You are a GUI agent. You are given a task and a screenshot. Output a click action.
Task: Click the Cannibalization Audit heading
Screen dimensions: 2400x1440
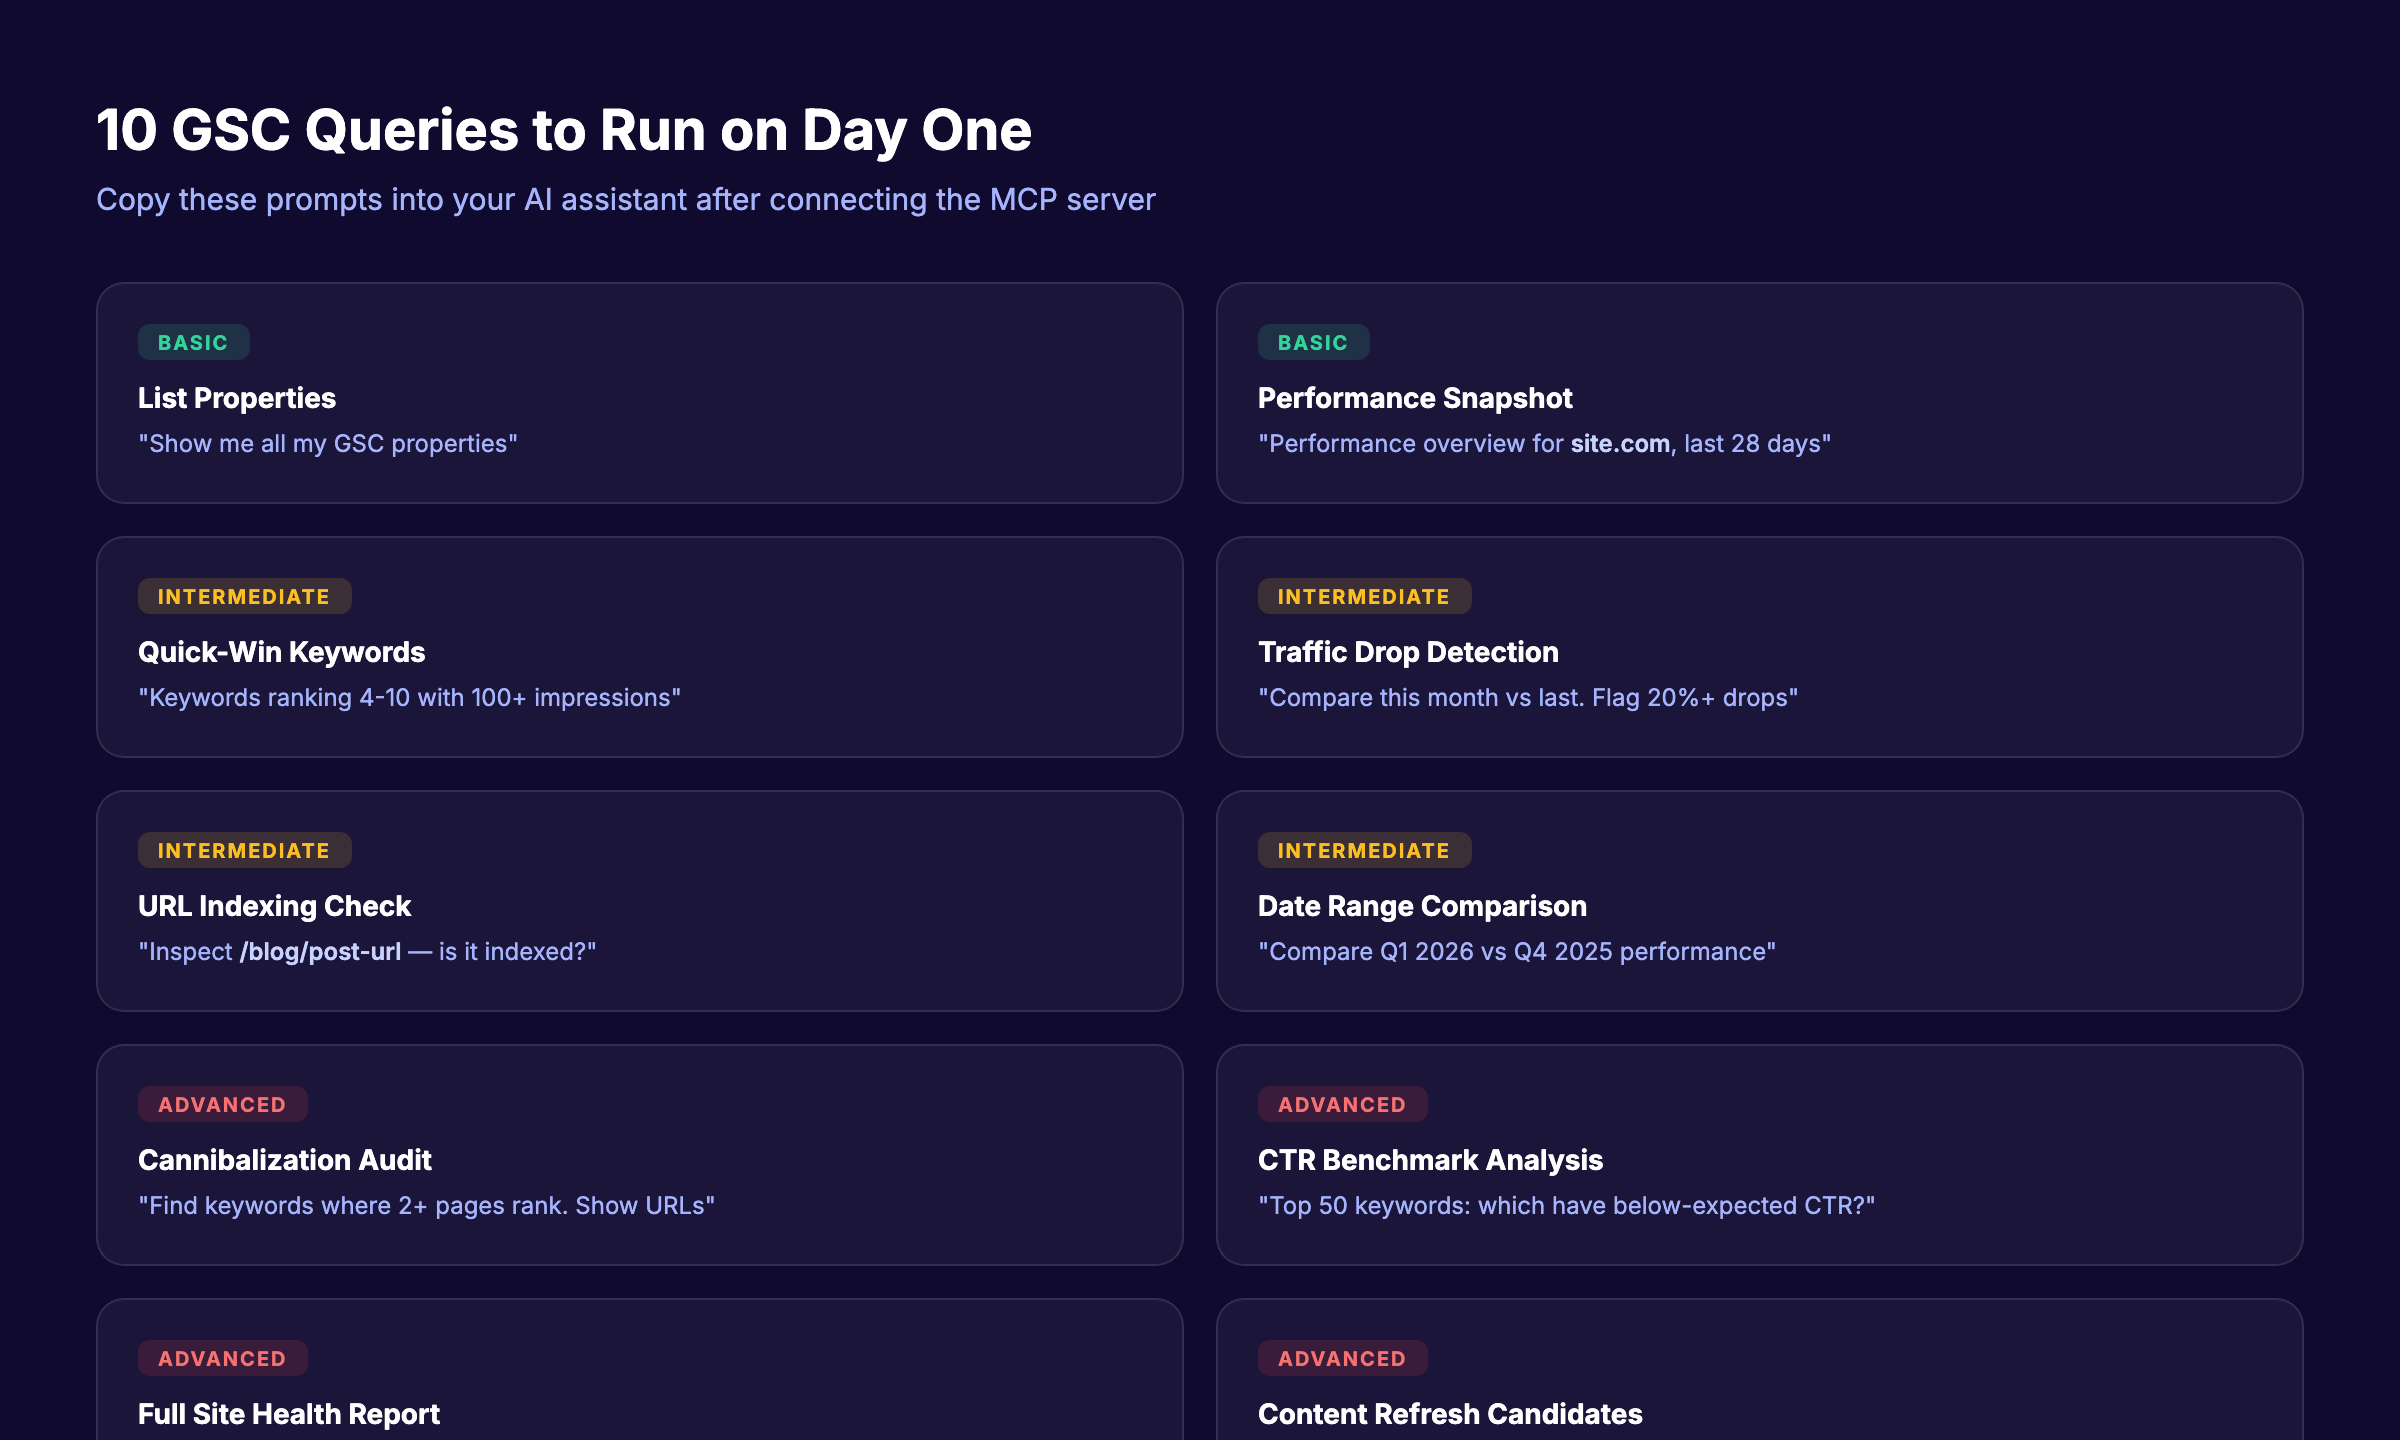[284, 1160]
